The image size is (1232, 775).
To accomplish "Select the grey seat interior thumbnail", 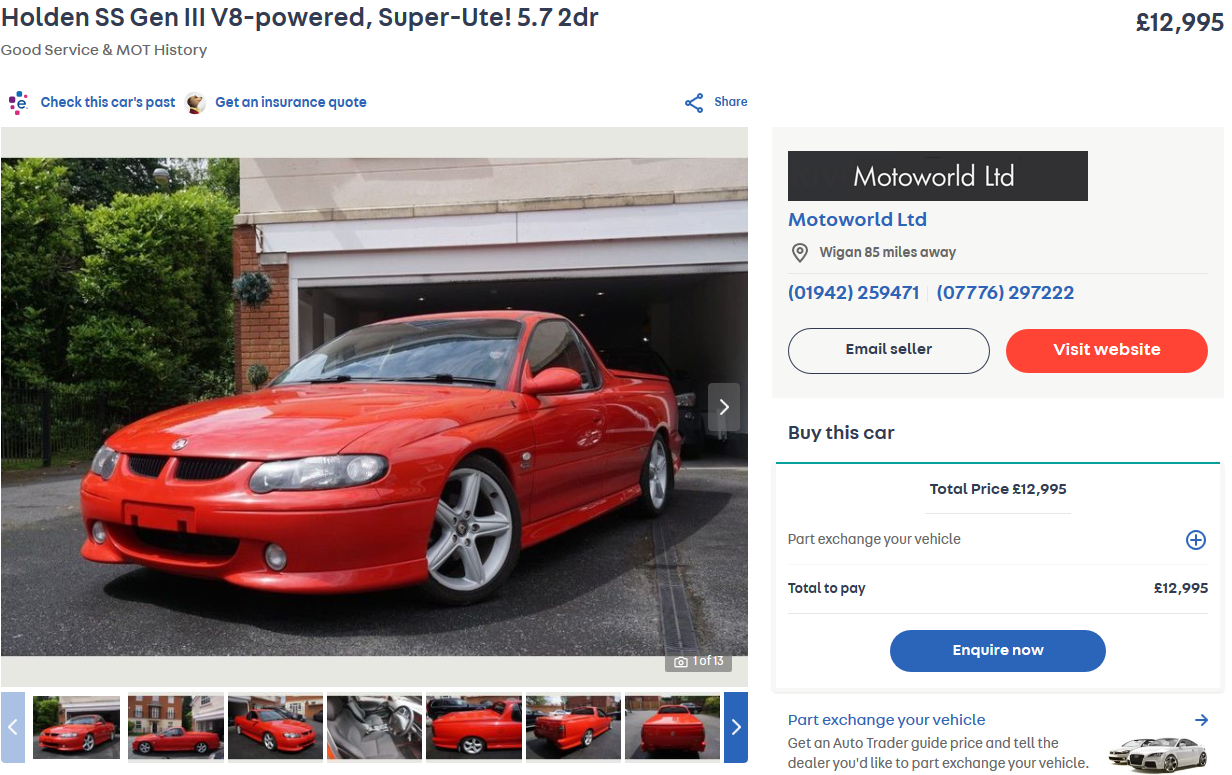I will [374, 727].
